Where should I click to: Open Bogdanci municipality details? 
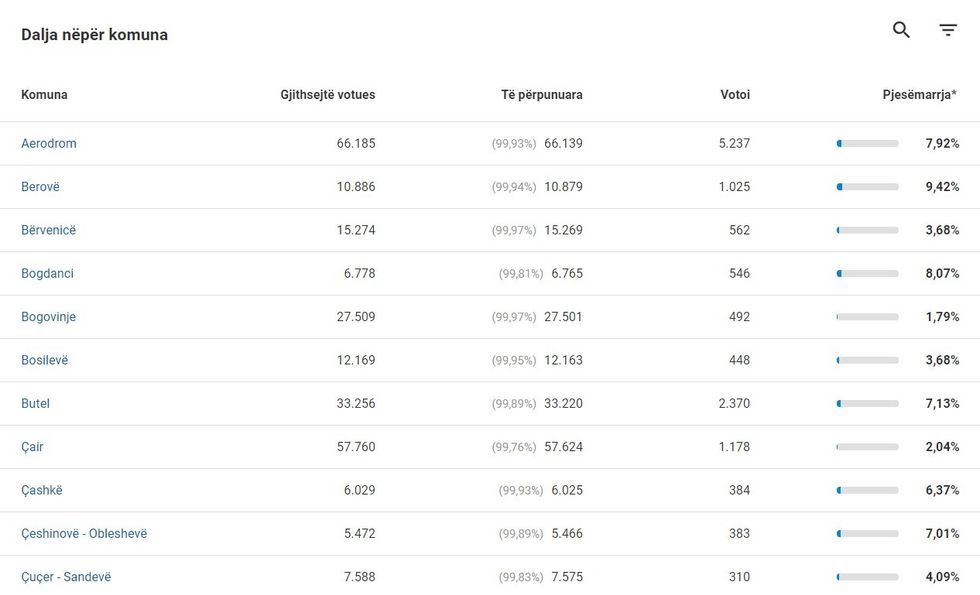point(47,274)
